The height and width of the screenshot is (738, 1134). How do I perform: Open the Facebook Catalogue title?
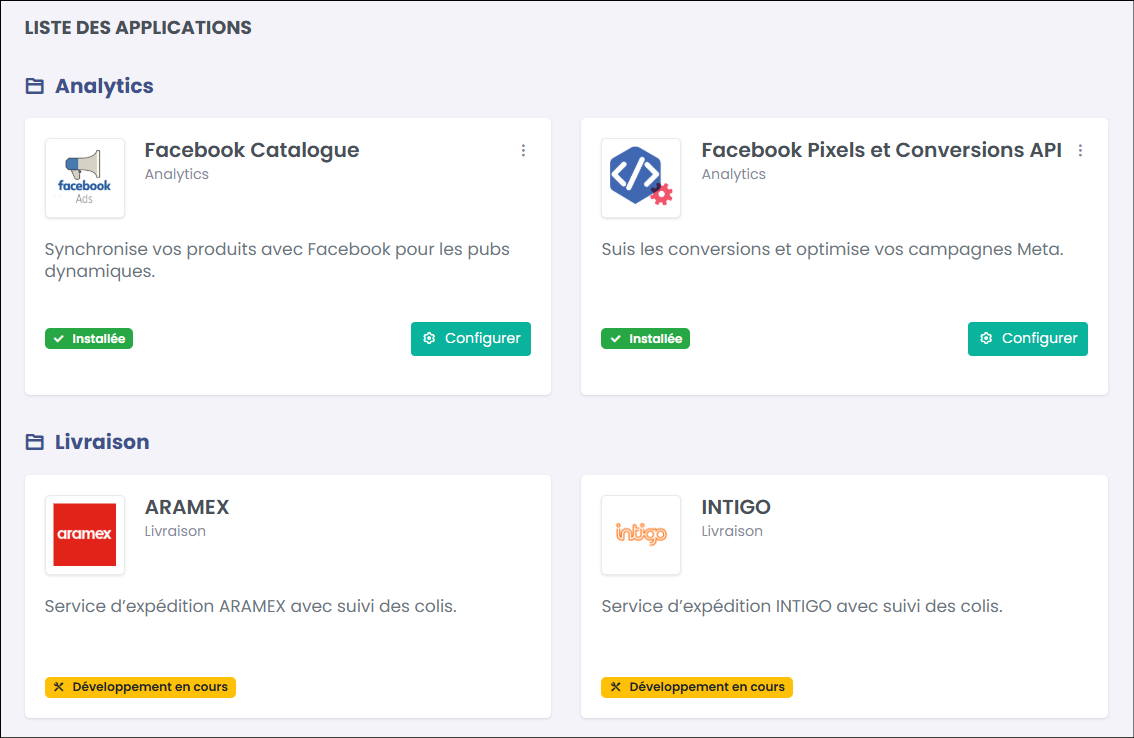coord(252,150)
